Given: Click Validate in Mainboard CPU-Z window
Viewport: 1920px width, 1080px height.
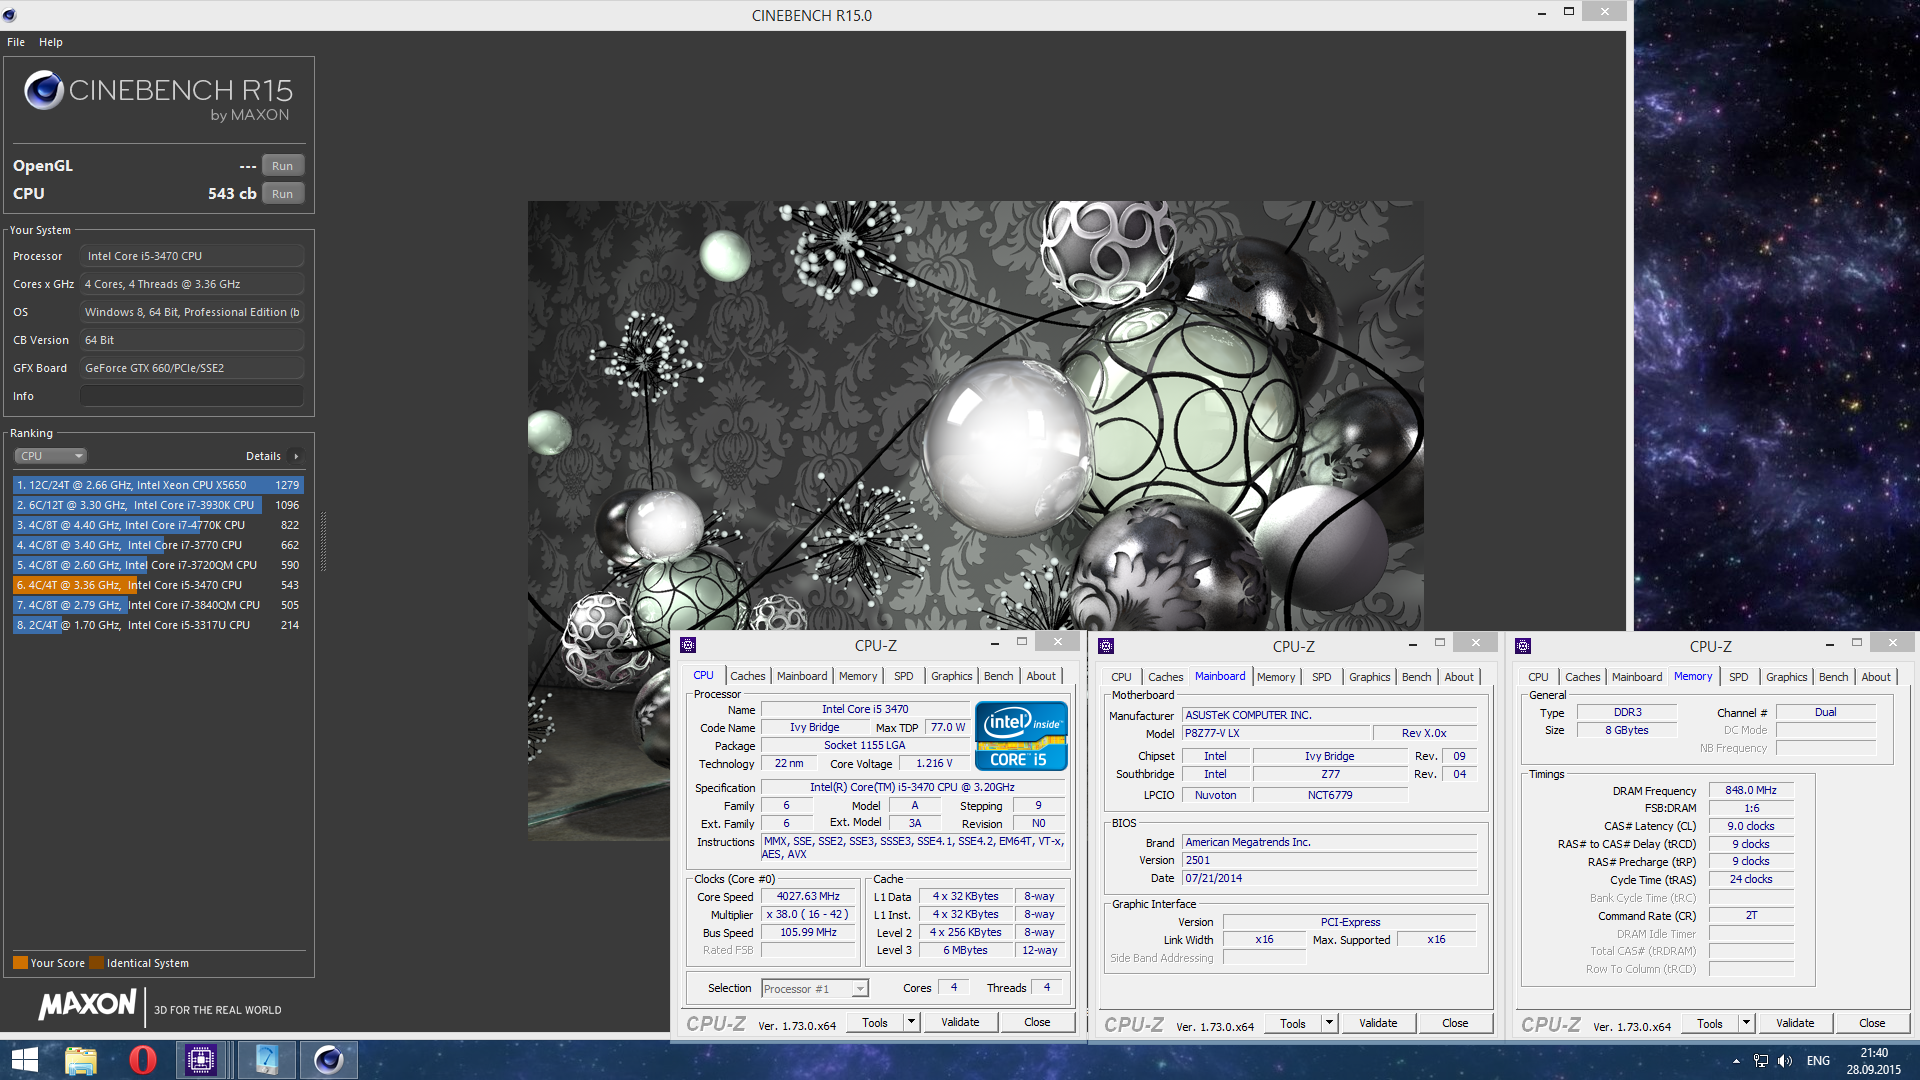Looking at the screenshot, I should [1378, 1023].
